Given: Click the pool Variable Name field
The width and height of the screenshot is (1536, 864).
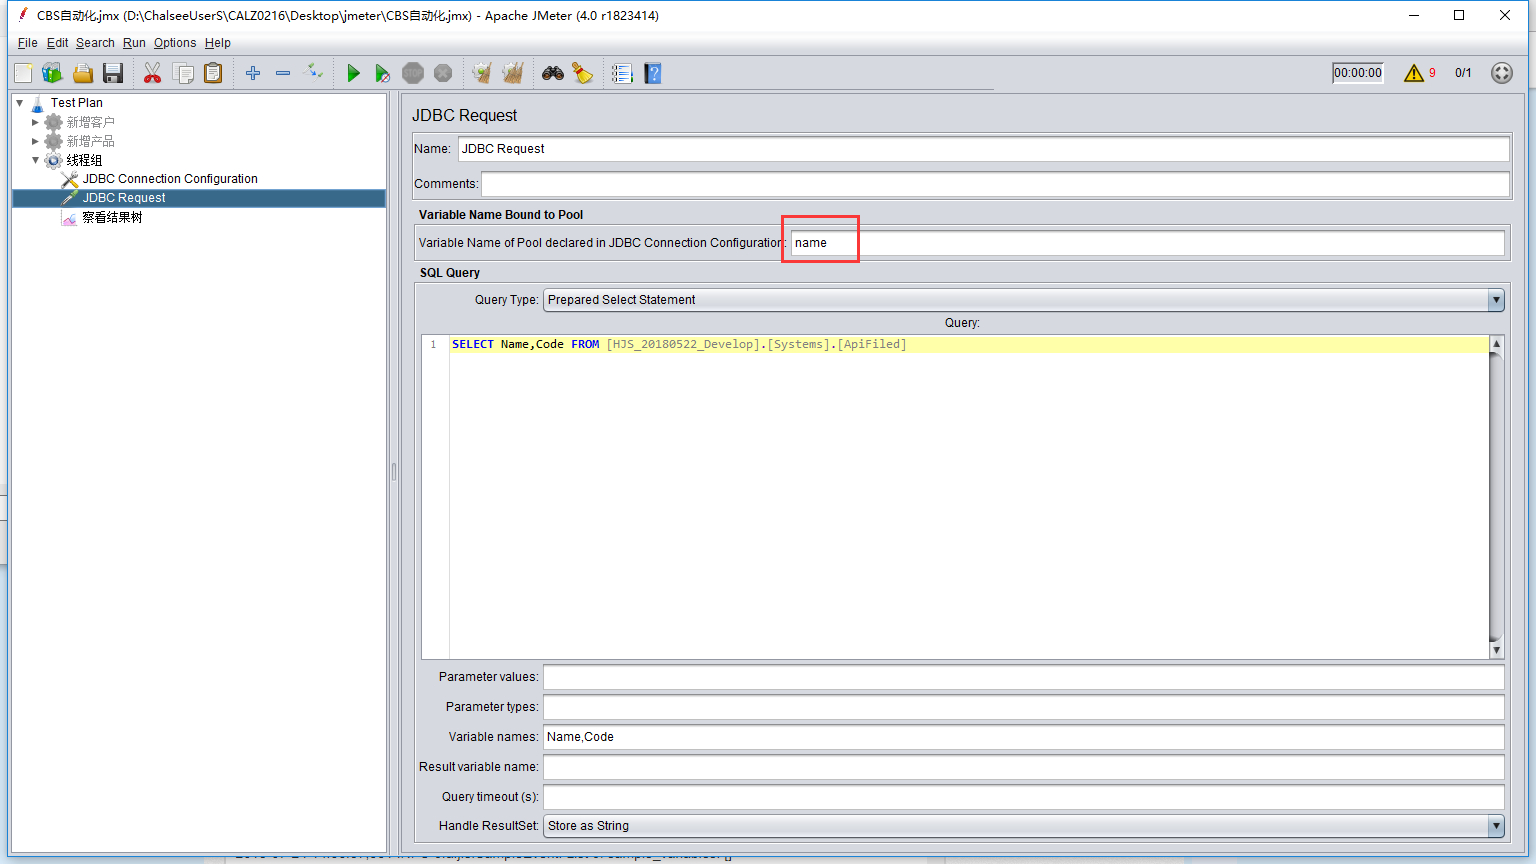Looking at the screenshot, I should click(1147, 243).
